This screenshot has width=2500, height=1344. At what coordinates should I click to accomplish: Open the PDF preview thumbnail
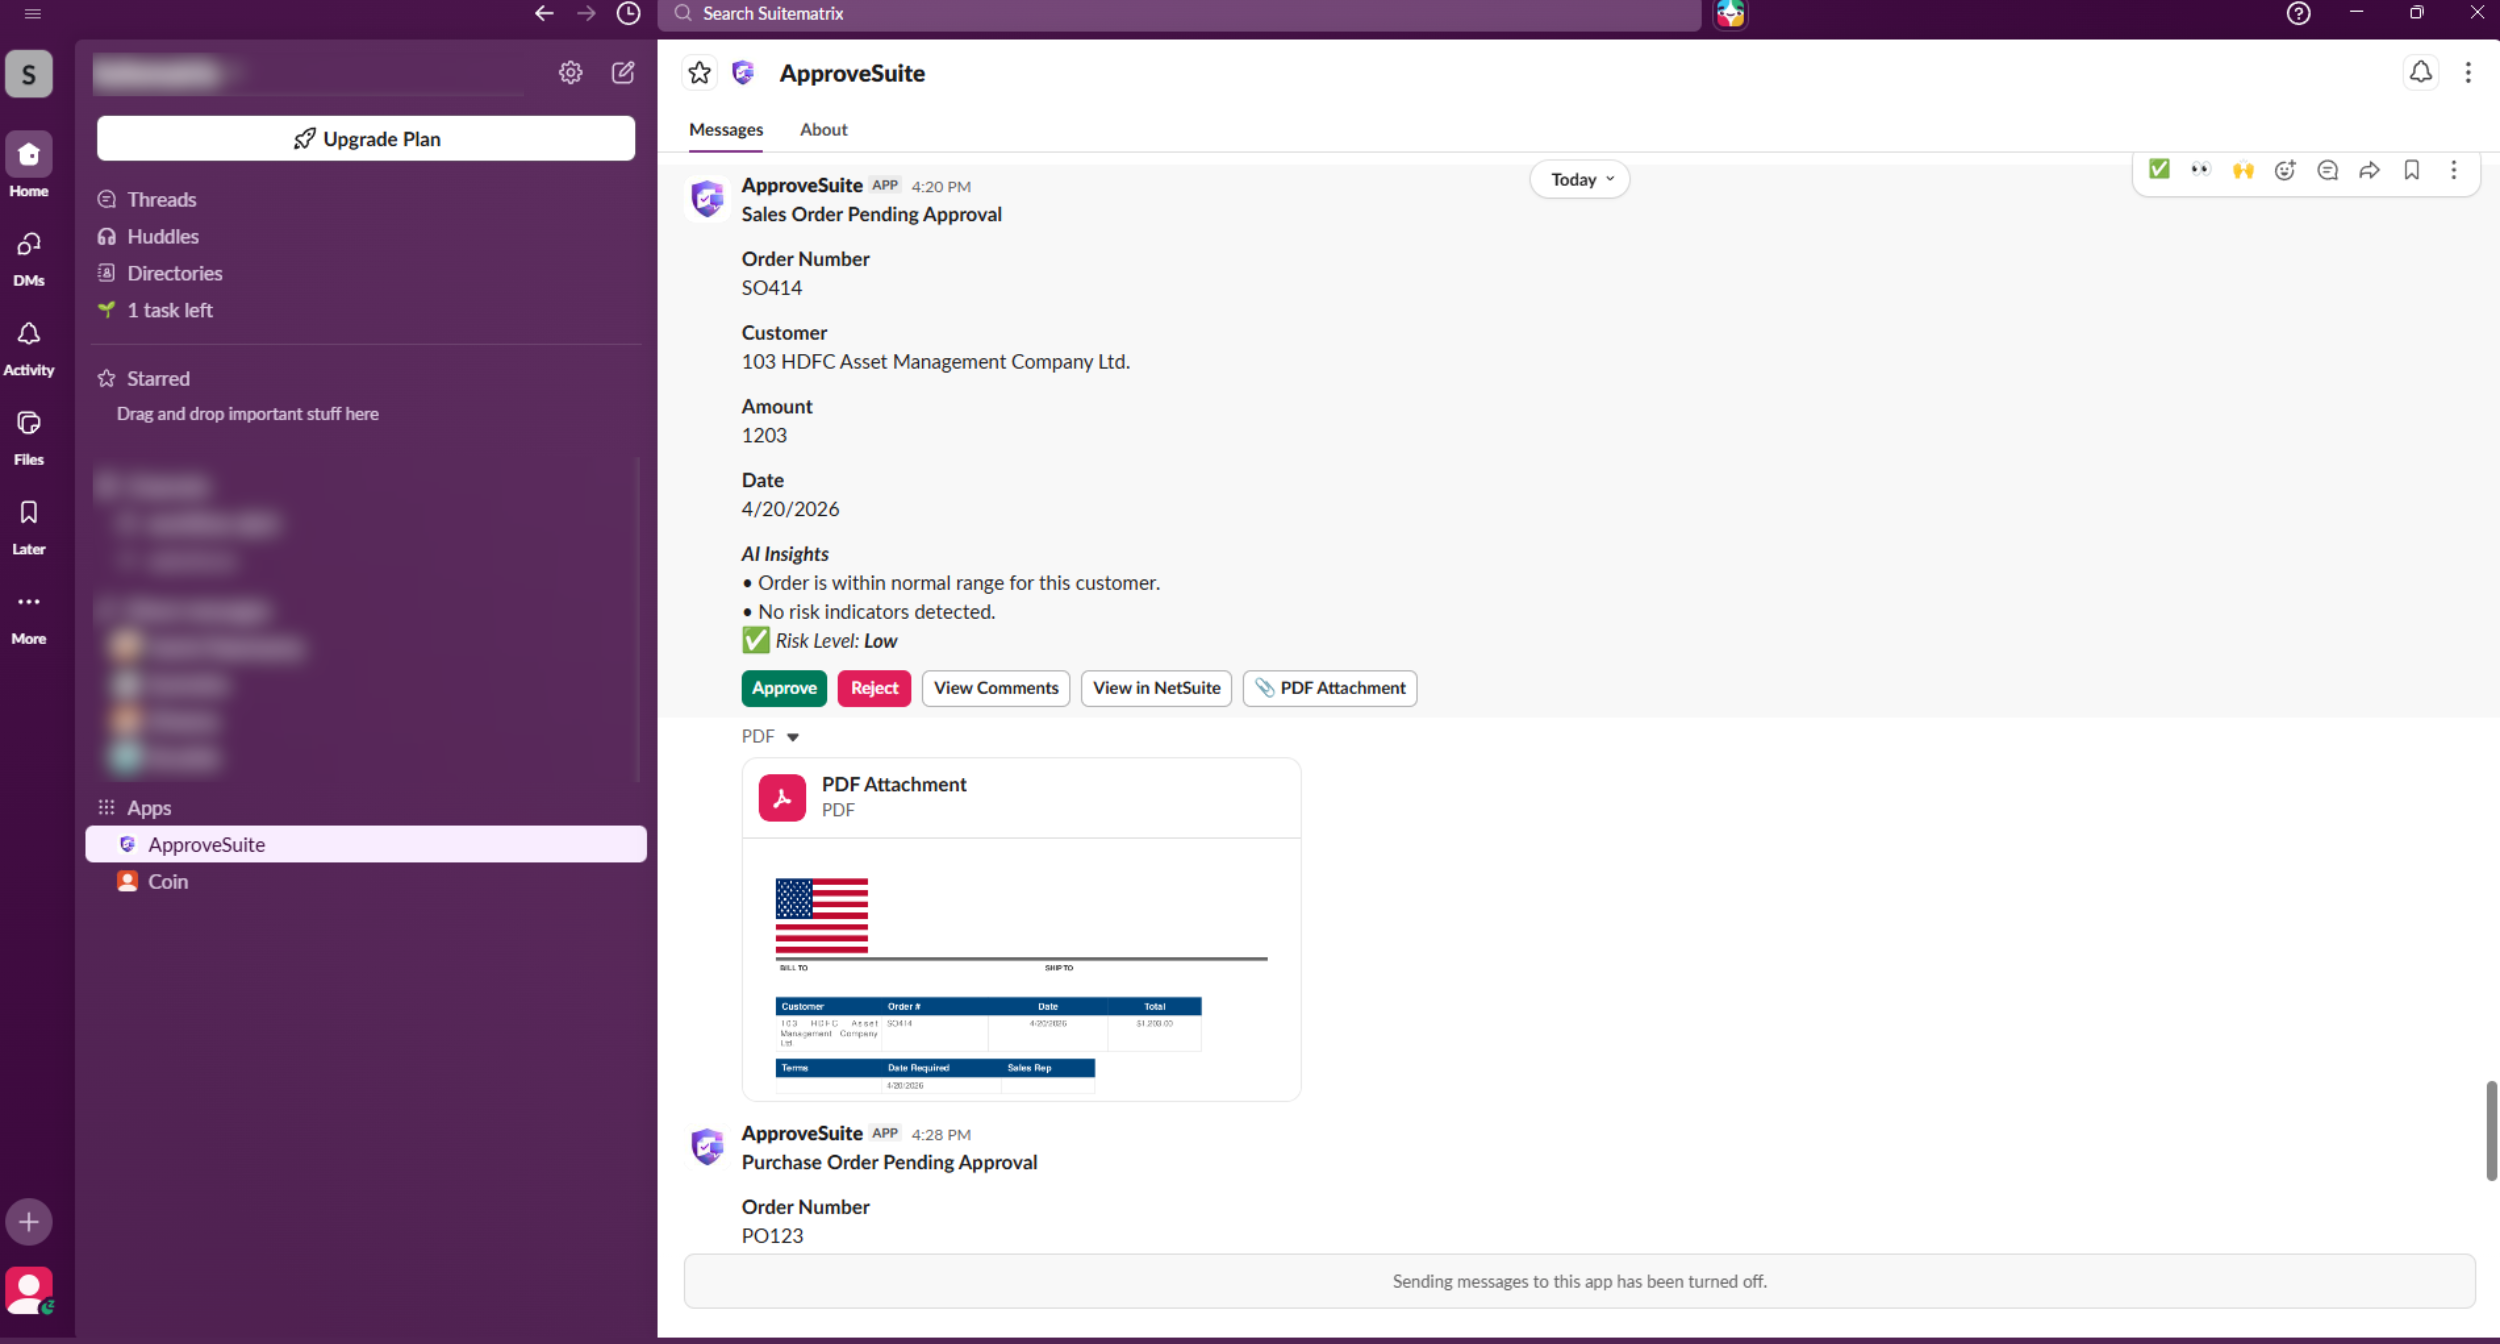click(x=1021, y=969)
